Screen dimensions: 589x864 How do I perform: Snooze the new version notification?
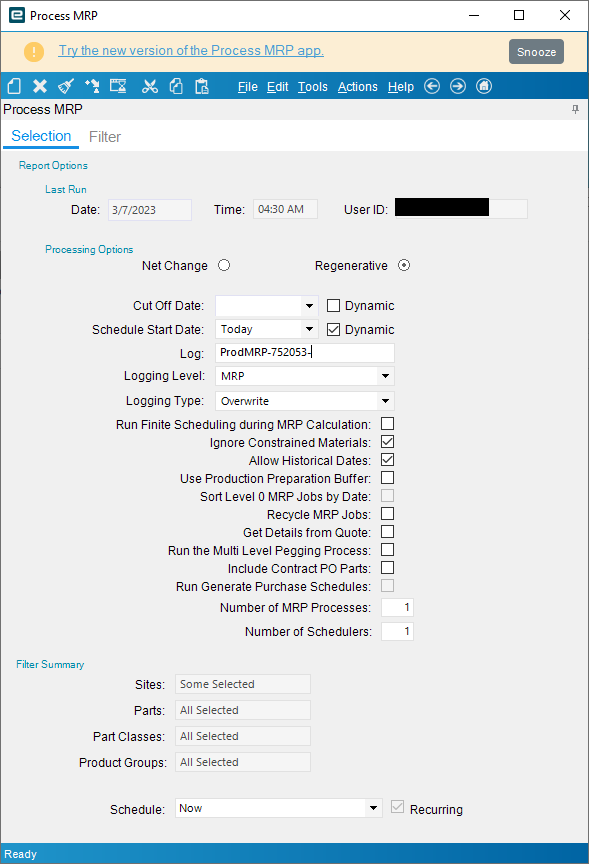click(x=536, y=52)
